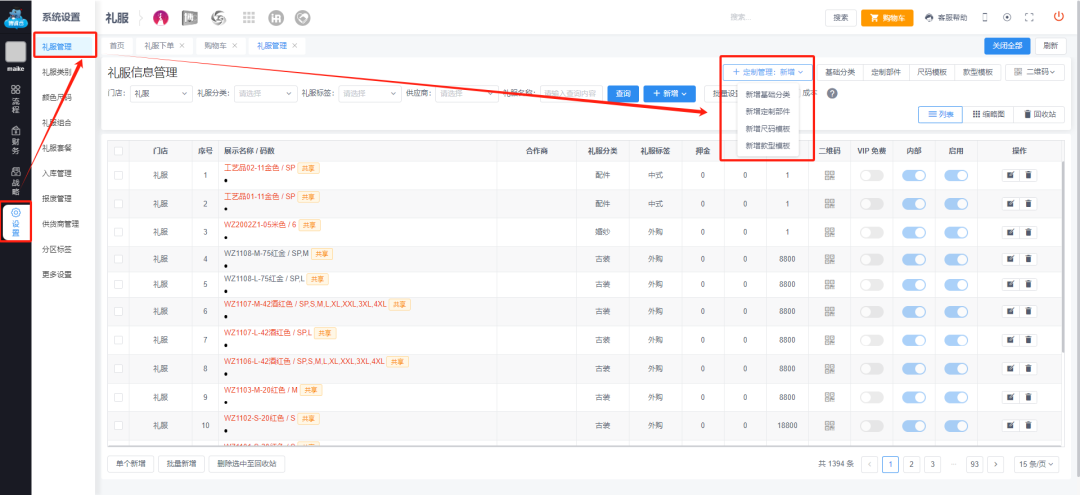Click the HR module icon in header
Viewport: 1080px width, 495px height.
(x=276, y=18)
